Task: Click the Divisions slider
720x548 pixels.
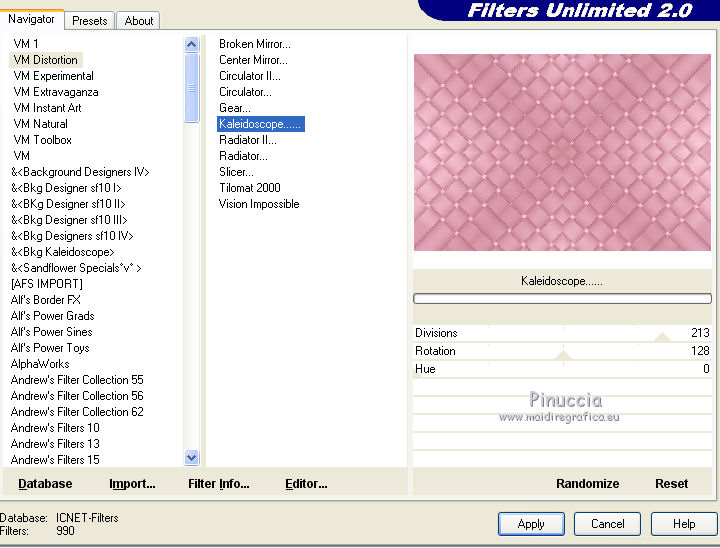Action: tap(562, 333)
